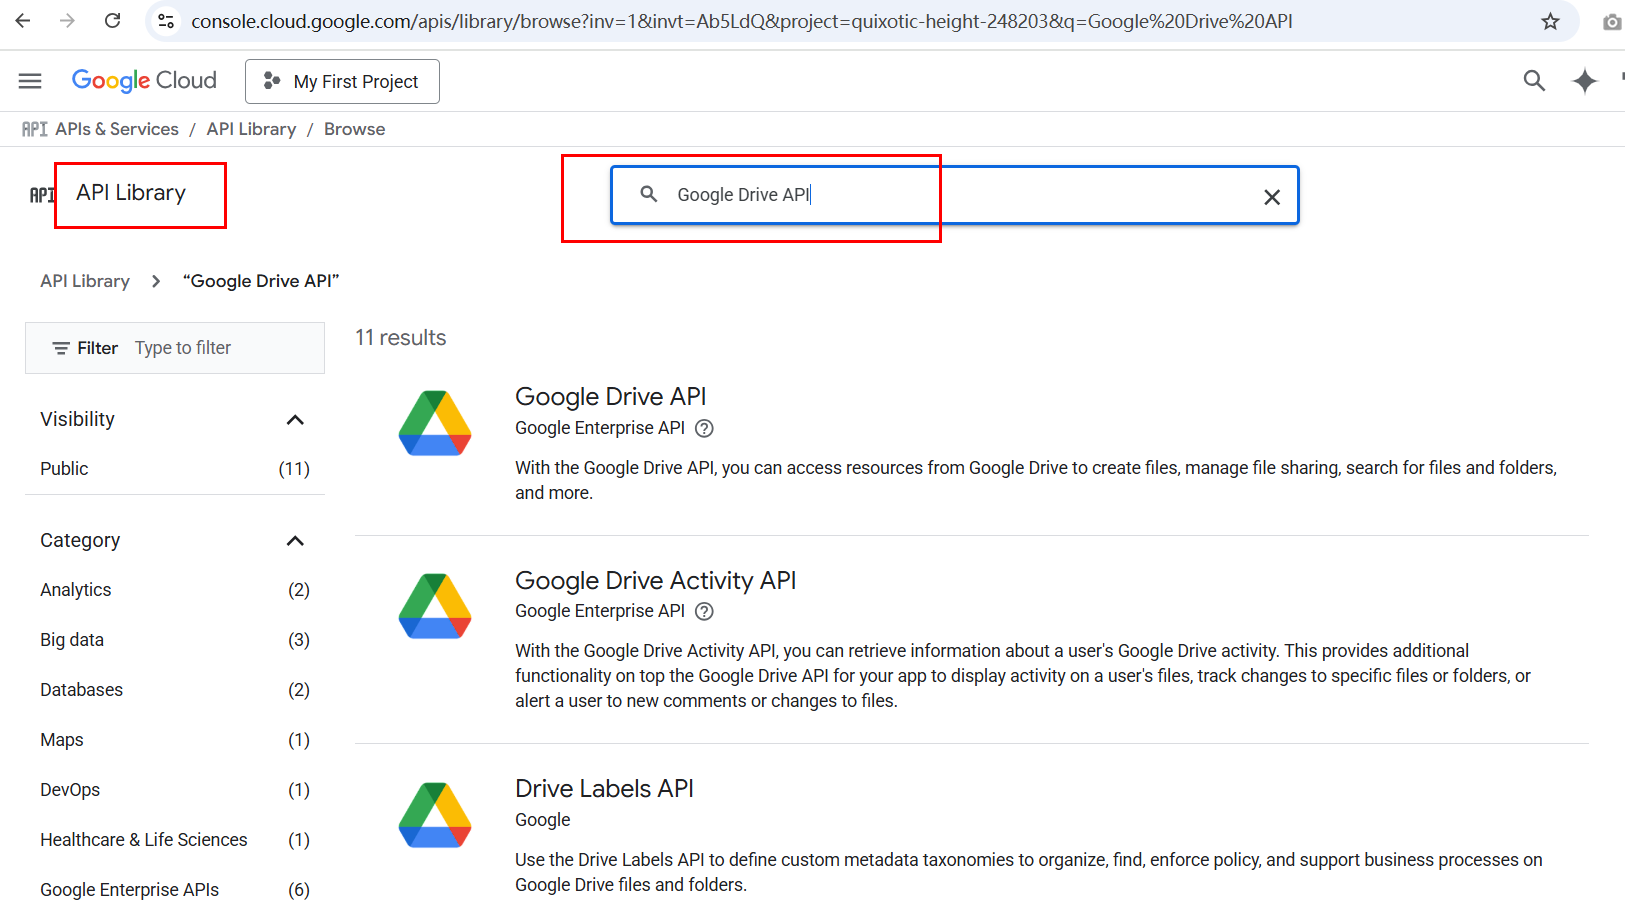Open site information icon in address bar

coord(166,21)
